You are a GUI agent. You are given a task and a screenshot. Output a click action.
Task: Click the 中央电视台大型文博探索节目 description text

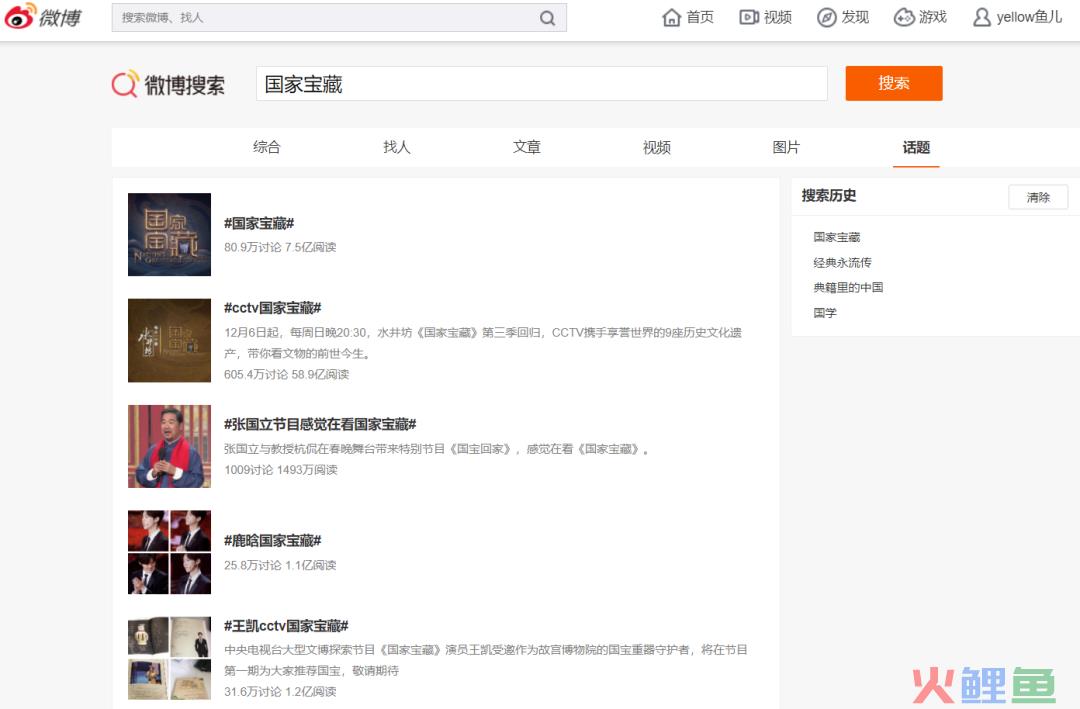(x=486, y=660)
